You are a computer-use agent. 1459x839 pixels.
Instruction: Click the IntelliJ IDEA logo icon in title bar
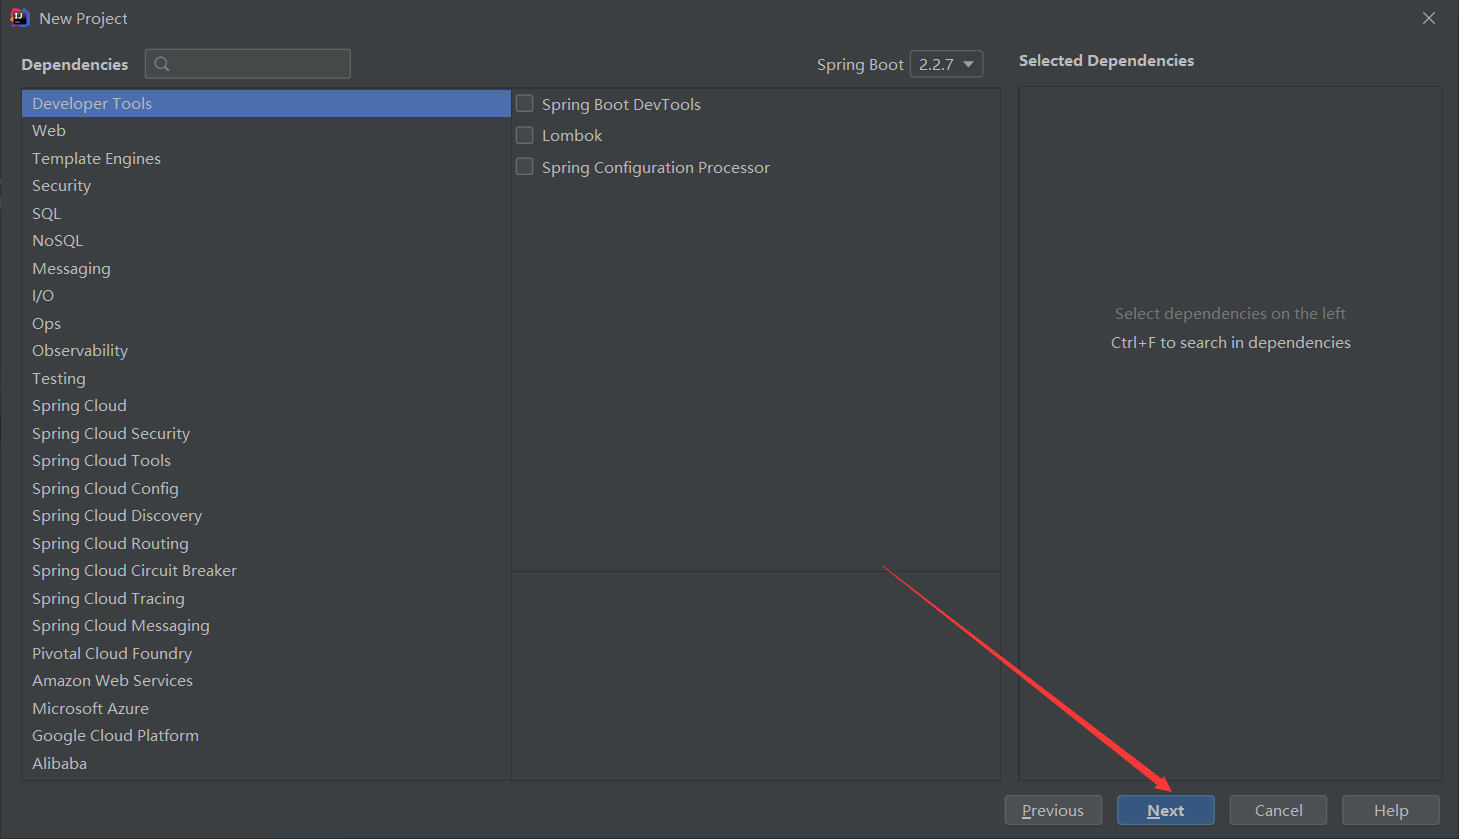click(19, 17)
